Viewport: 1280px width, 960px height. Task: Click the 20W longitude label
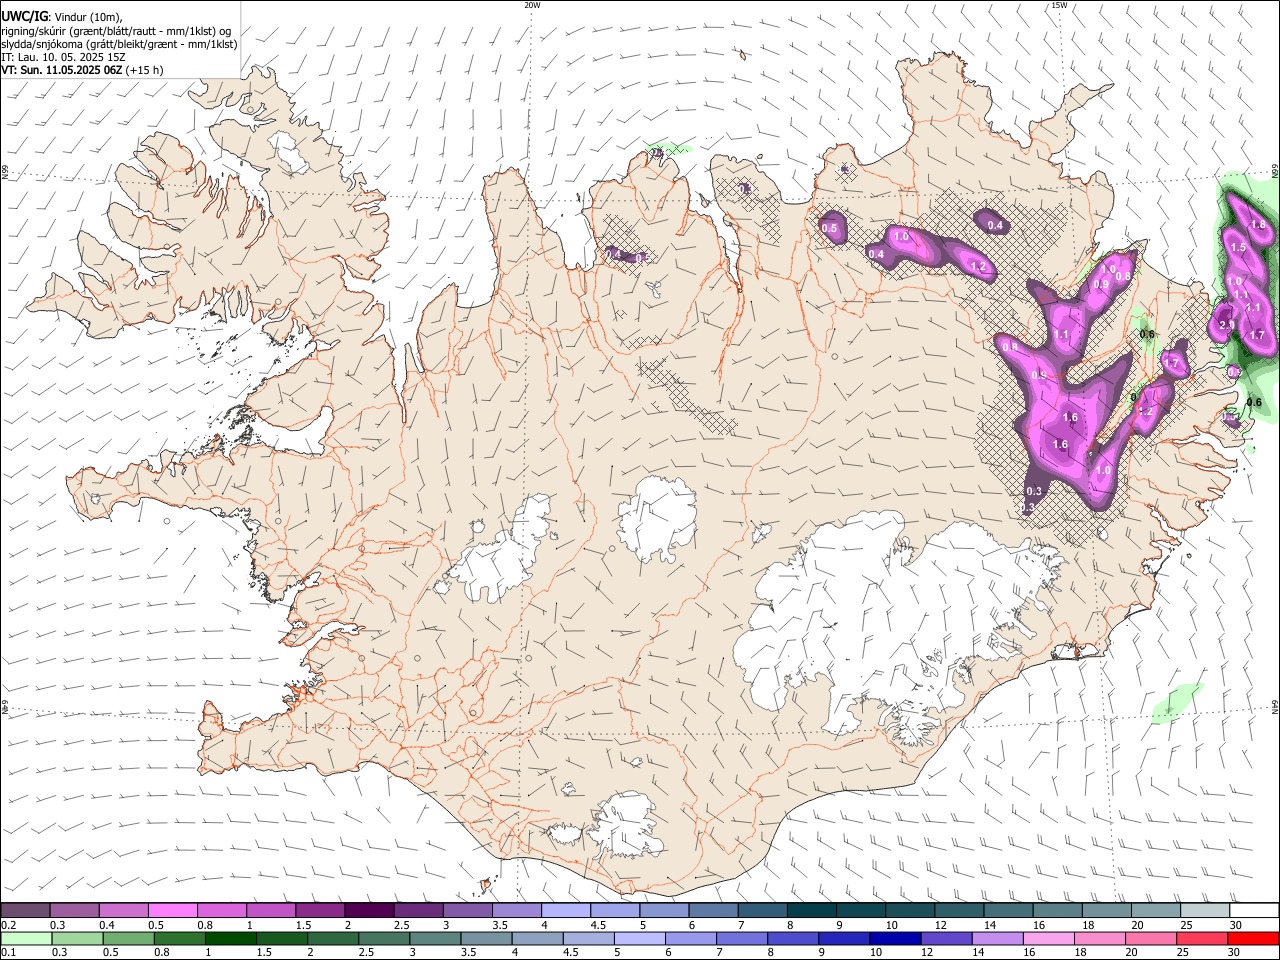pyautogui.click(x=532, y=5)
